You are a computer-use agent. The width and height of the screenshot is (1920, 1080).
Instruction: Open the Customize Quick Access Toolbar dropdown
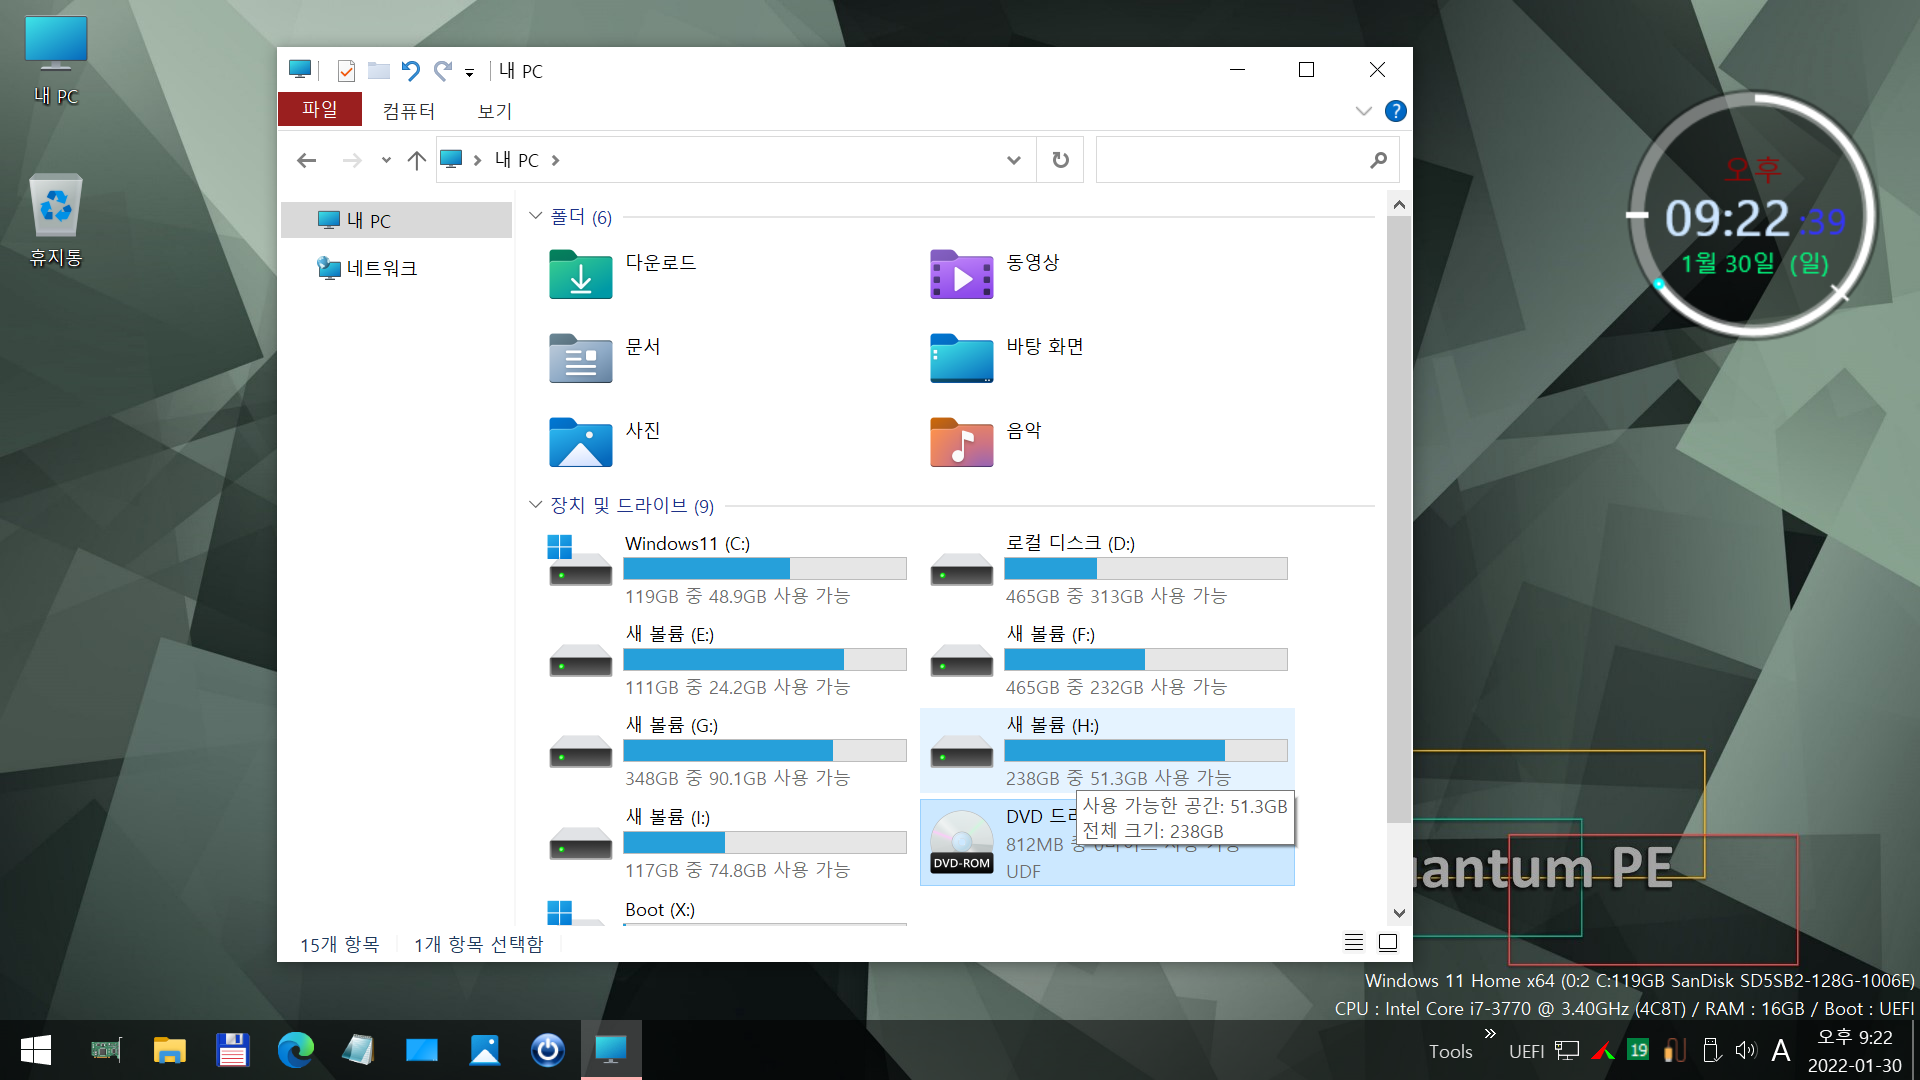(x=469, y=72)
